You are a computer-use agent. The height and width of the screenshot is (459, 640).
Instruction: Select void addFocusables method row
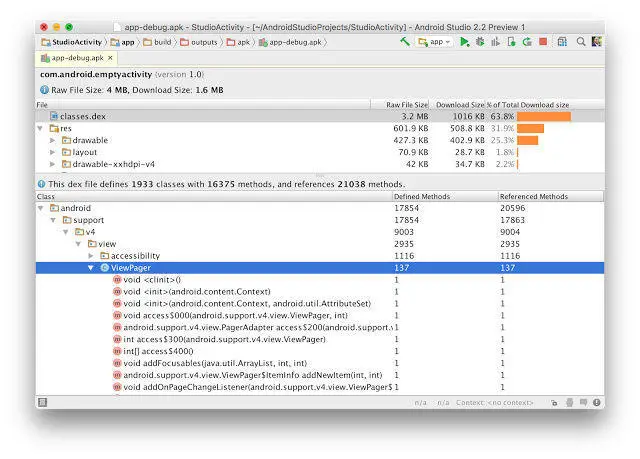320,363
